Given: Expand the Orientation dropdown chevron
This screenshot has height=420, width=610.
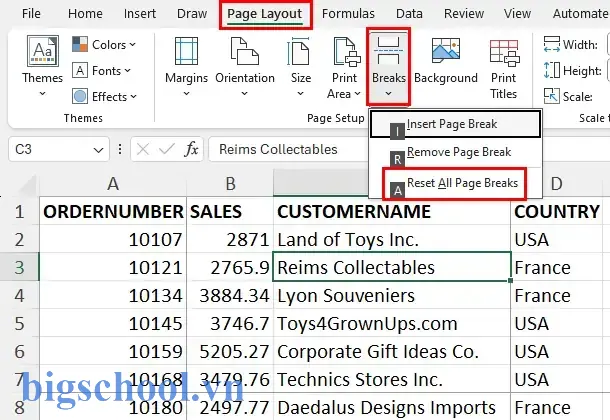Looking at the screenshot, I should [245, 94].
